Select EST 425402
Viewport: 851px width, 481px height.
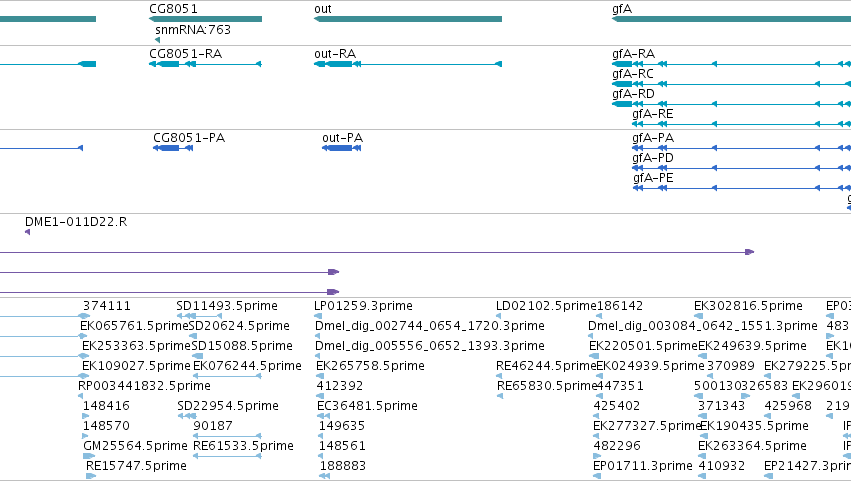pos(617,407)
